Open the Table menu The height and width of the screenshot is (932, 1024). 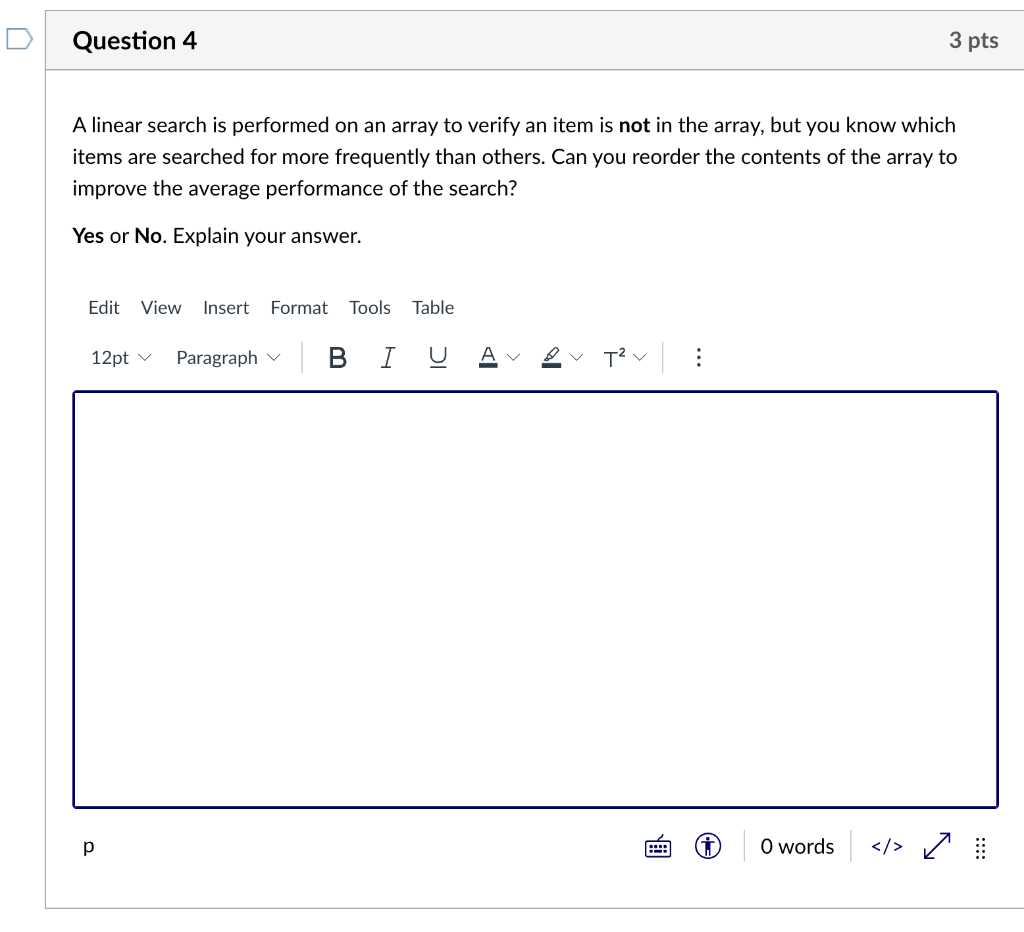[432, 307]
